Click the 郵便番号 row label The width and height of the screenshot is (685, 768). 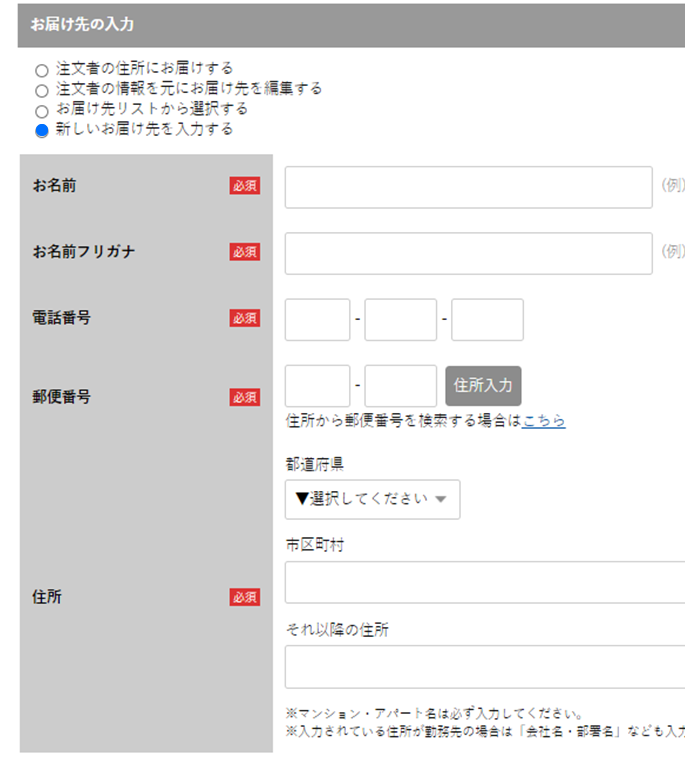click(x=62, y=397)
